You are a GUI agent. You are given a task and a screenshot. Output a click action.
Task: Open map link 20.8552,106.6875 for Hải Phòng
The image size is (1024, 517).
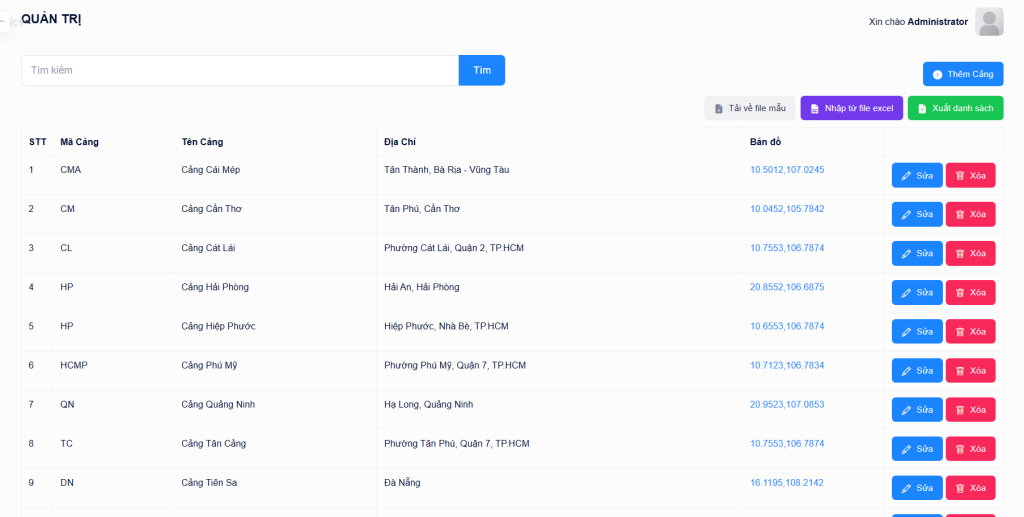[x=787, y=287]
